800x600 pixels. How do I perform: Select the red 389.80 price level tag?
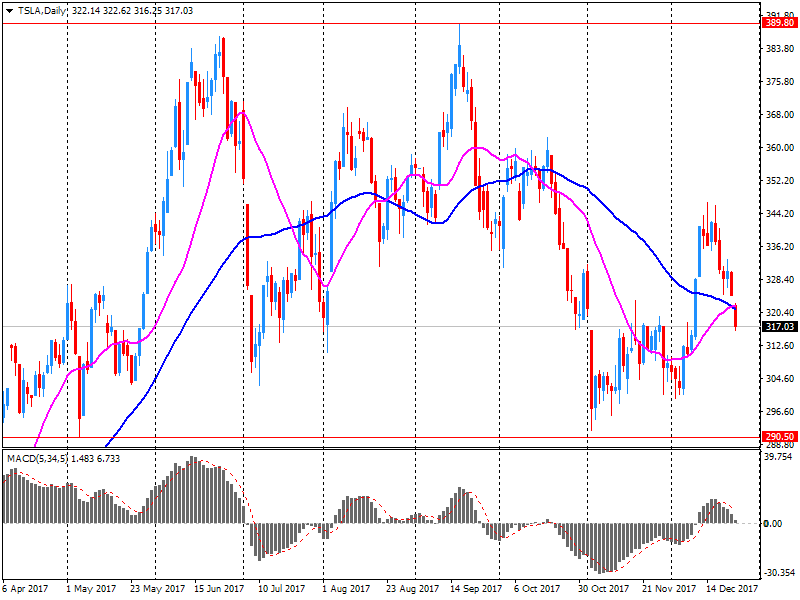[778, 22]
